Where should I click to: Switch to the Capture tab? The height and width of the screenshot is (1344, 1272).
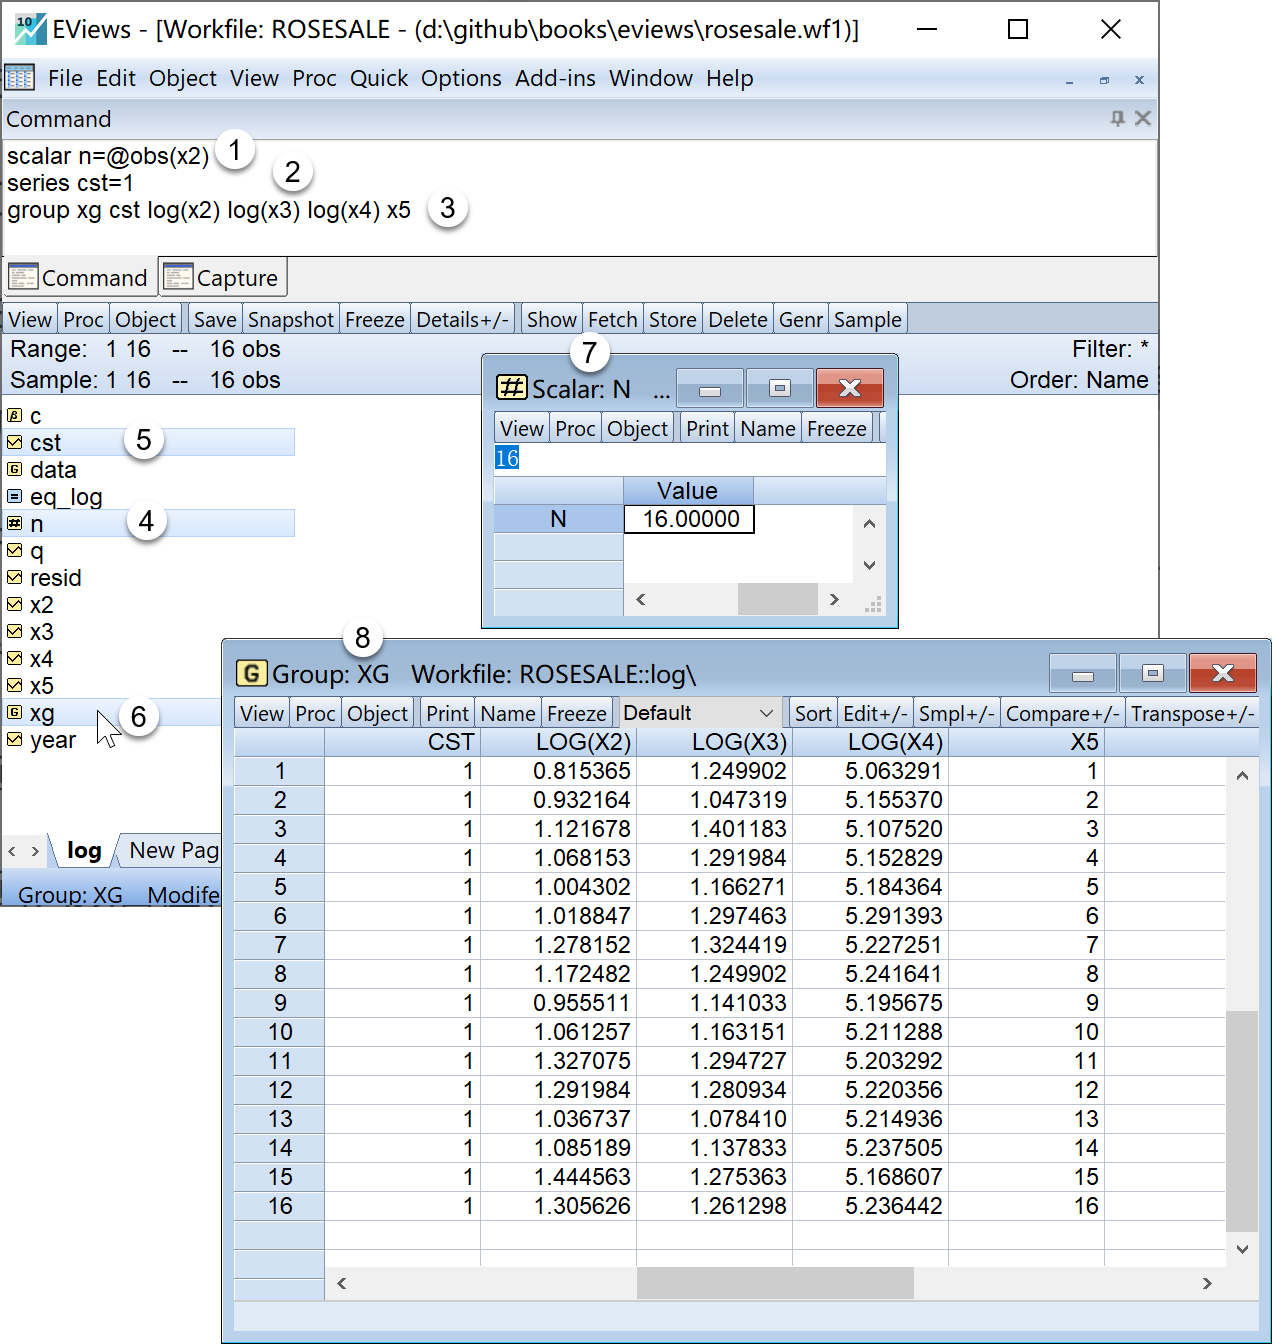point(223,278)
